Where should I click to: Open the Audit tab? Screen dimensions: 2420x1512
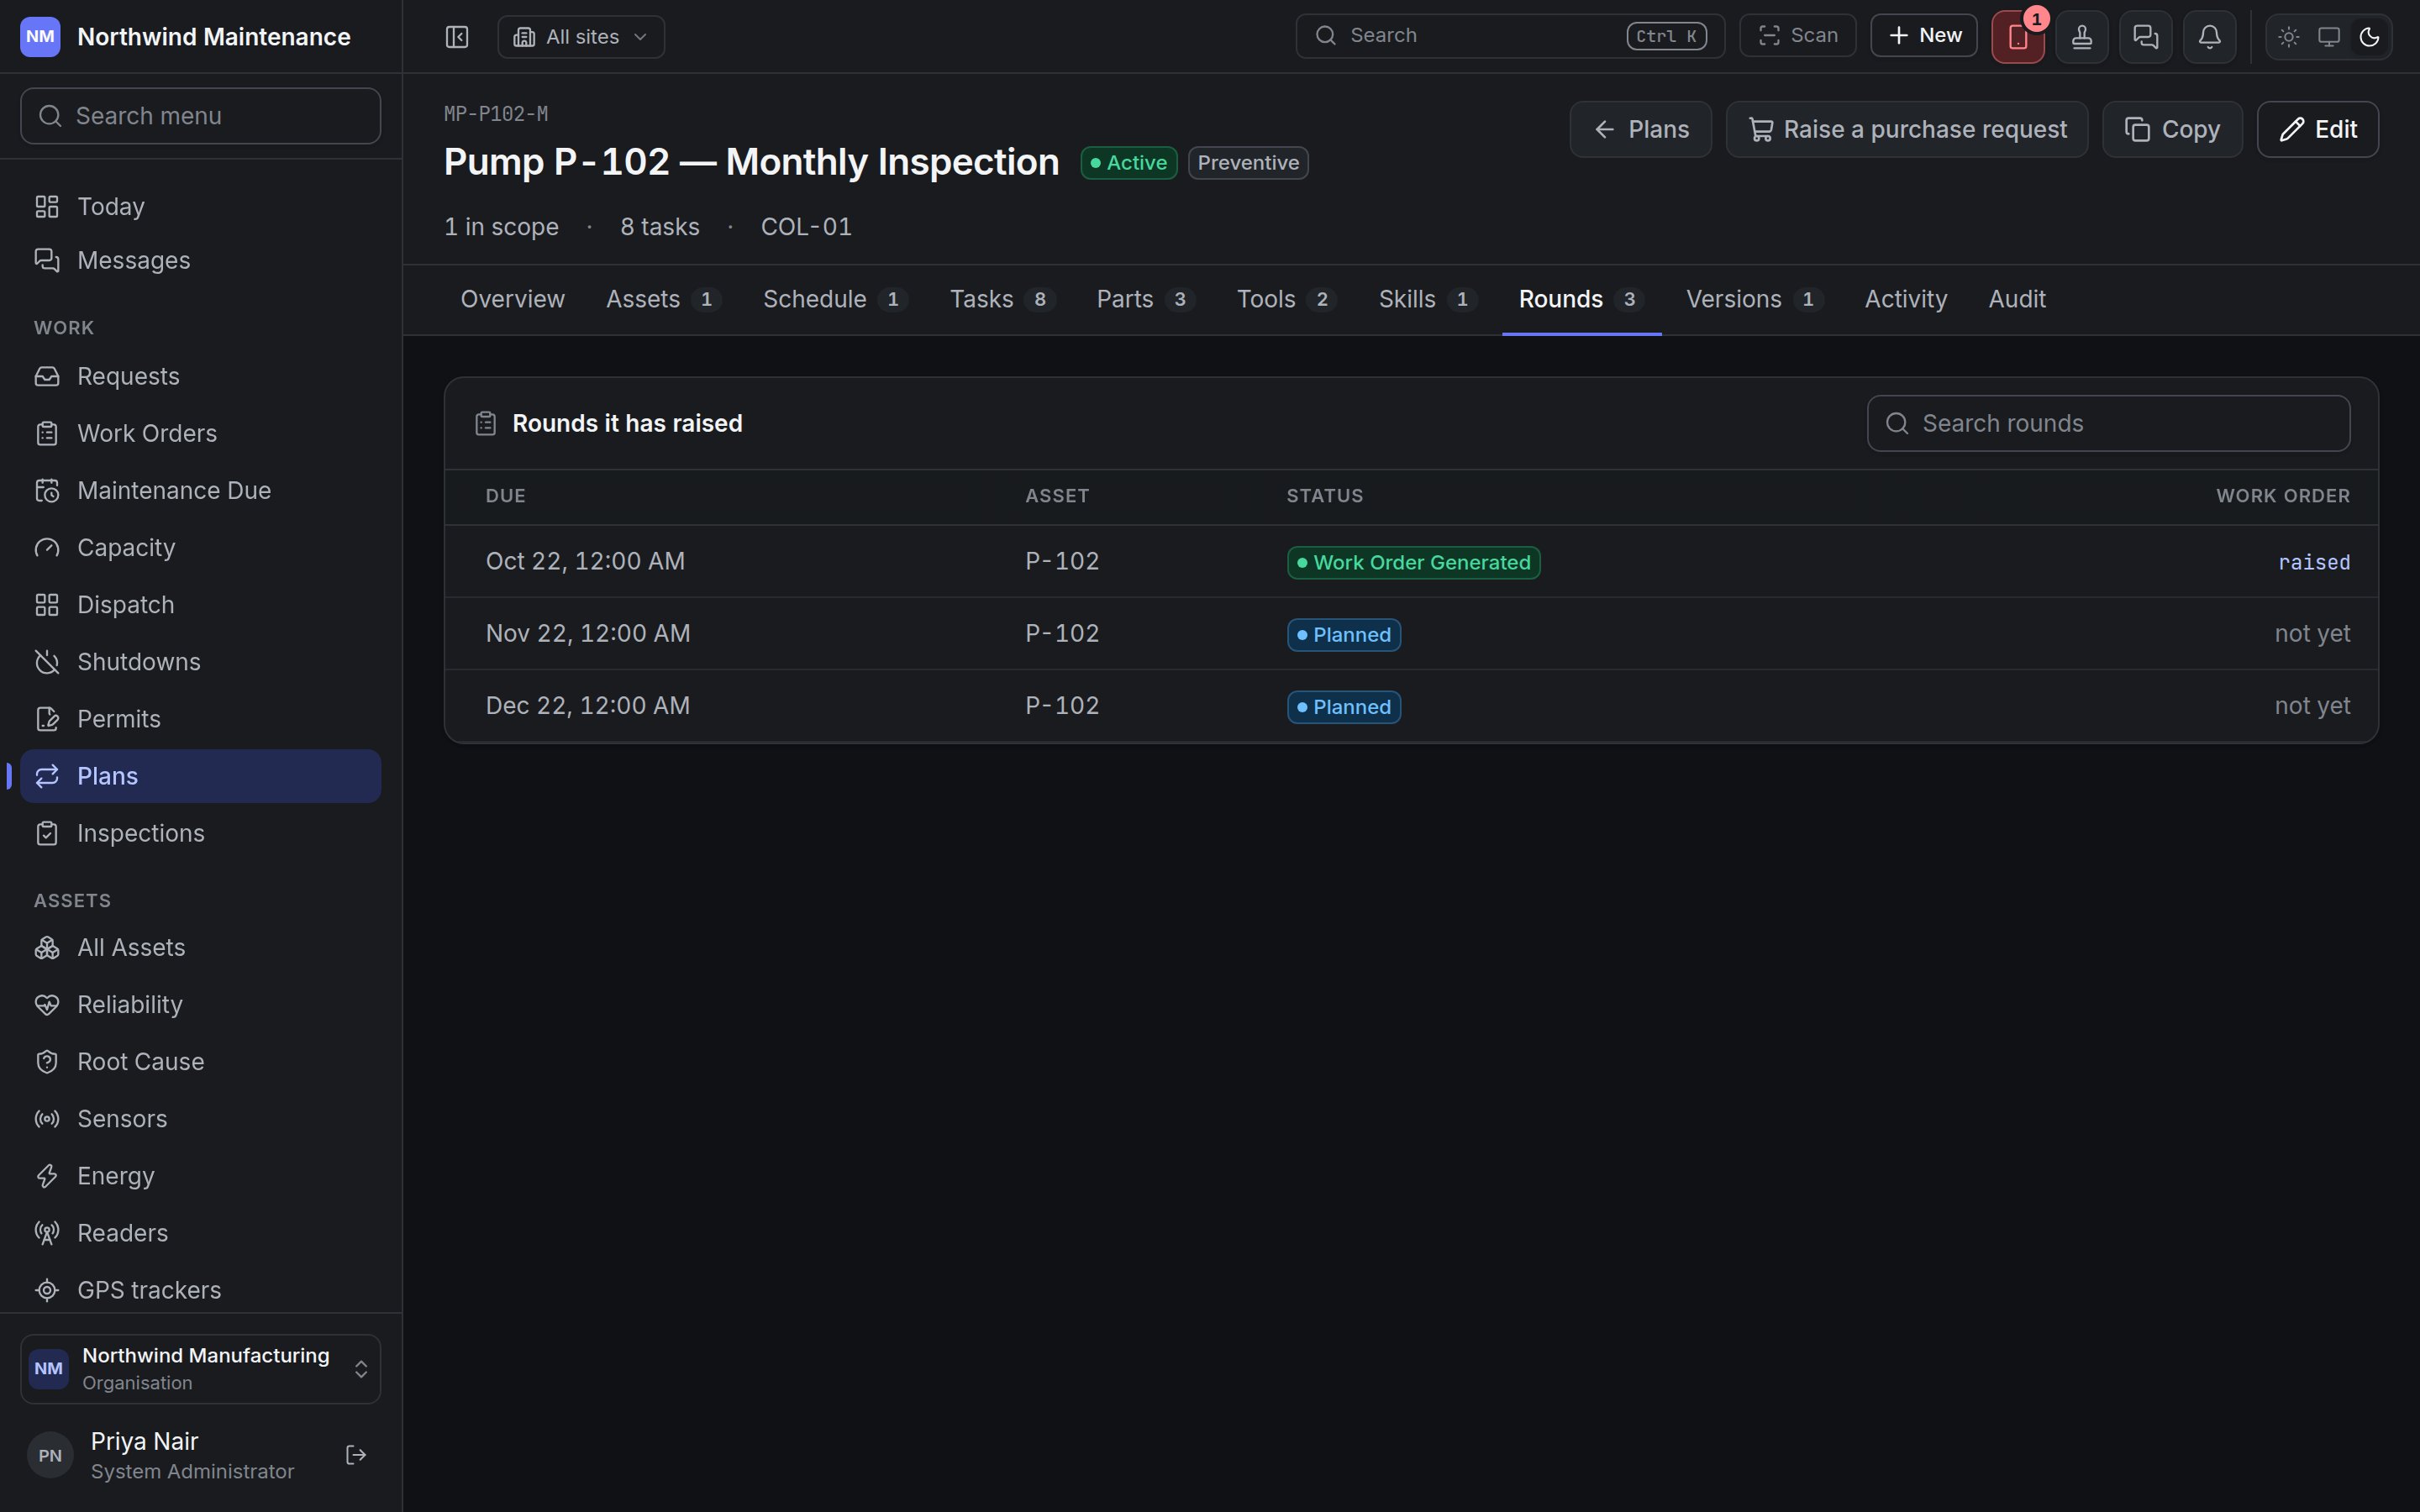(x=2017, y=299)
